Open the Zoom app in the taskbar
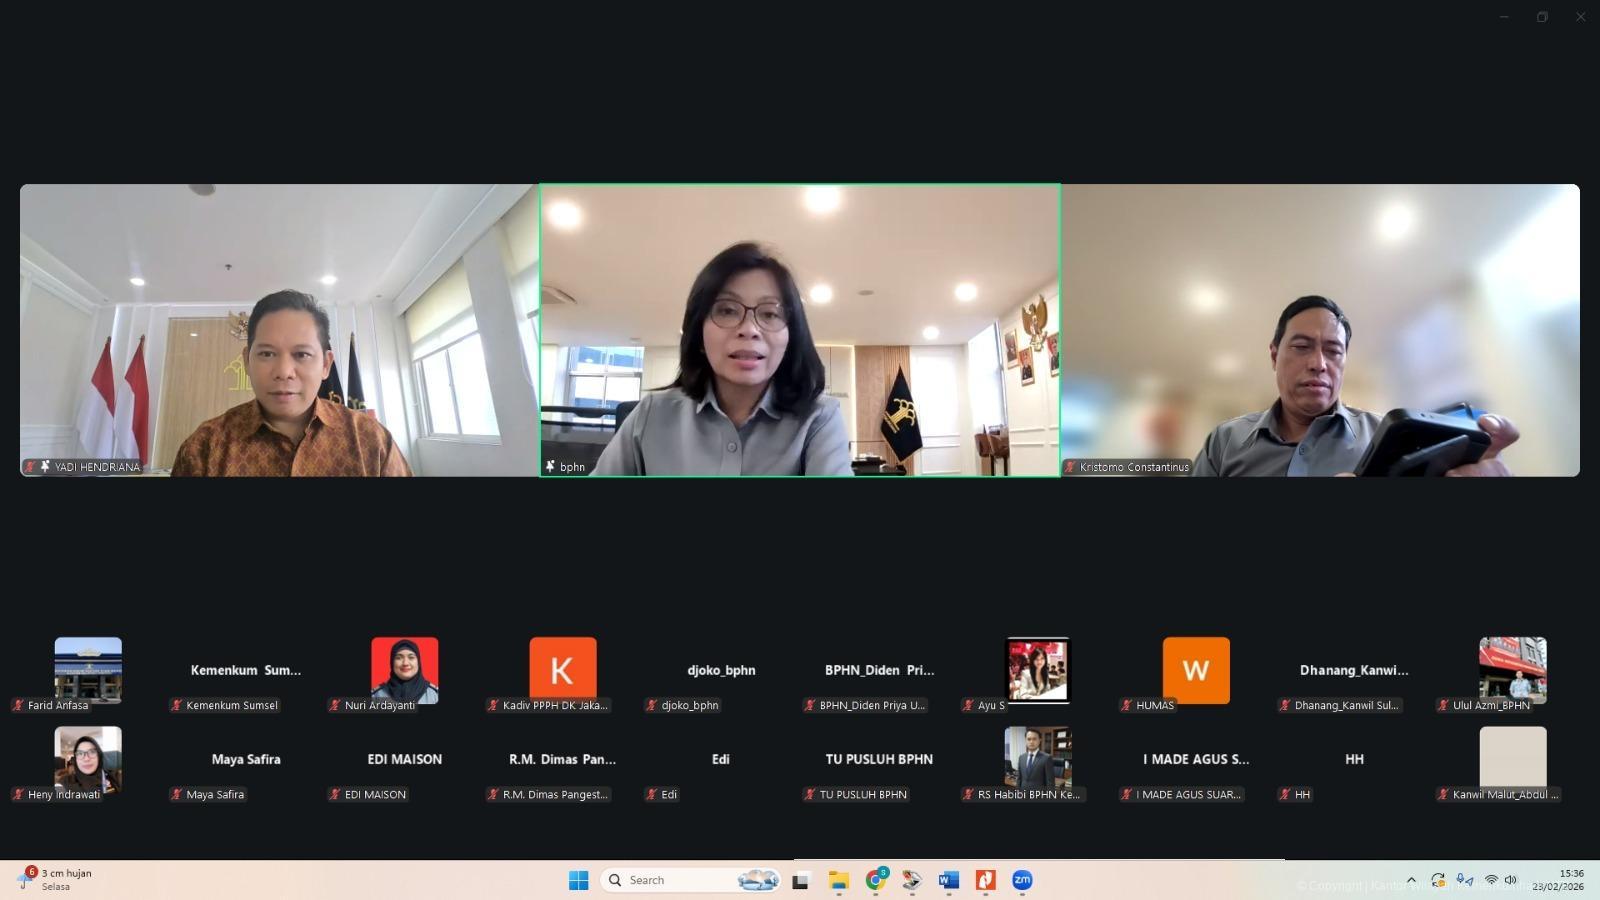 [1021, 880]
